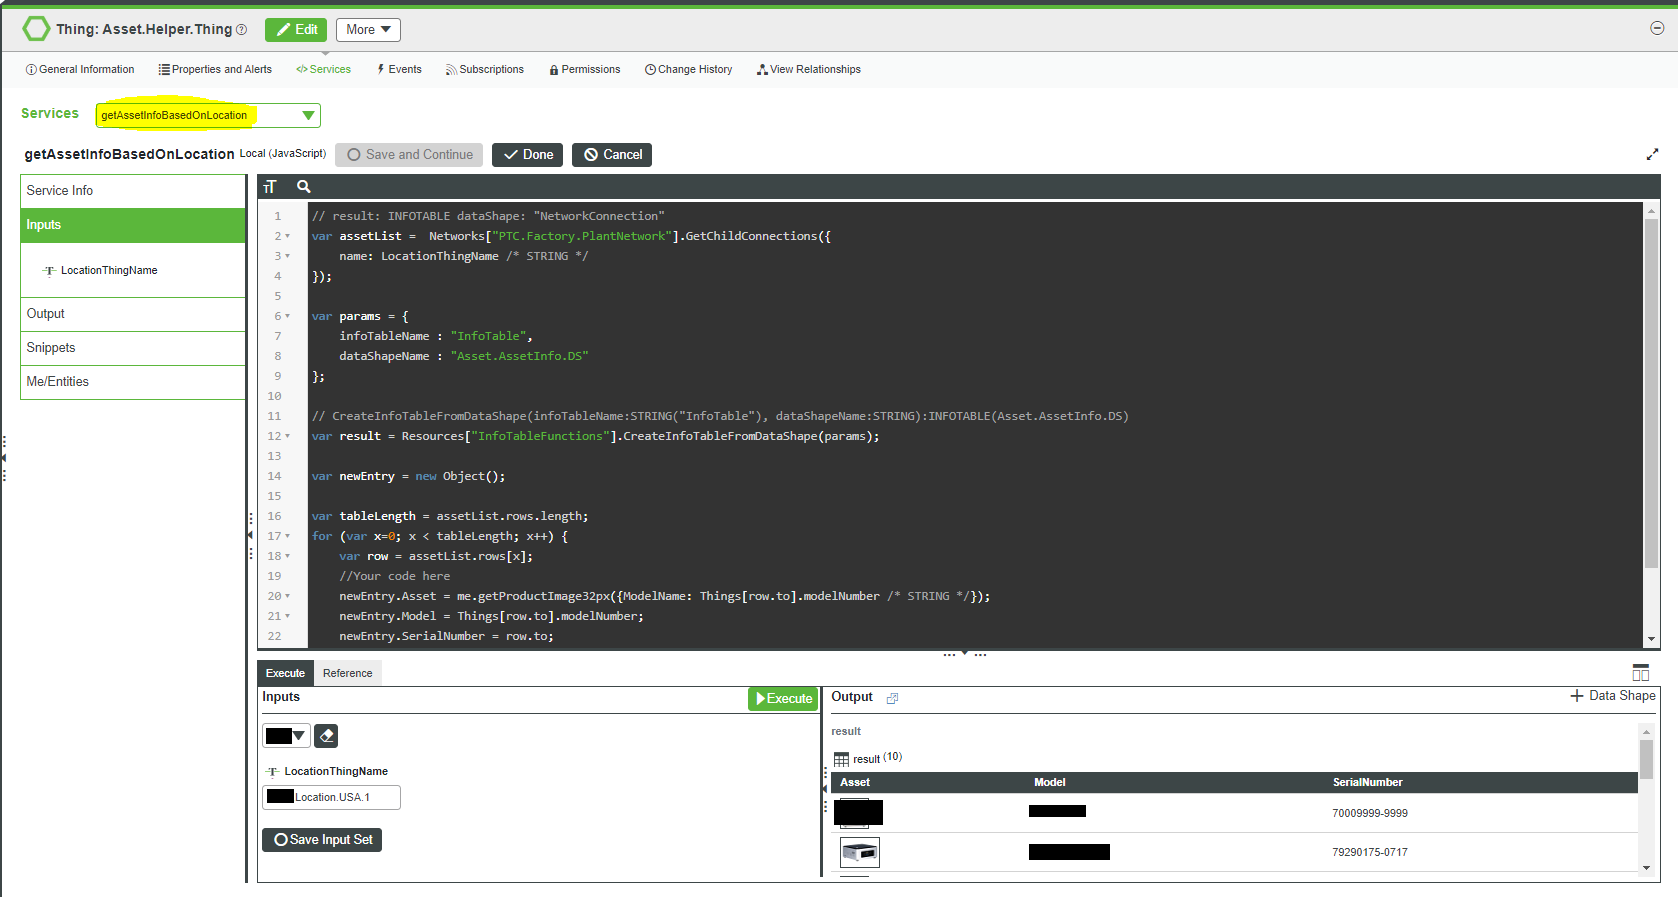Click the Done button
1678x897 pixels.
point(527,155)
